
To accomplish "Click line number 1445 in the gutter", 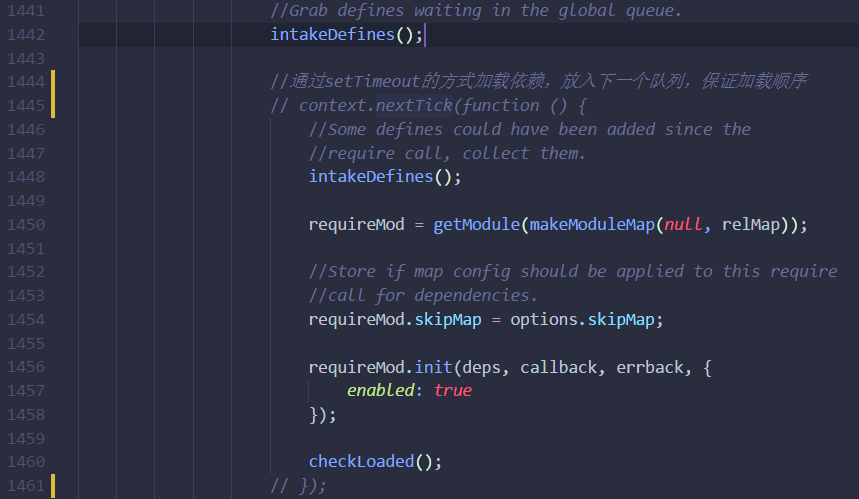I will (x=26, y=105).
